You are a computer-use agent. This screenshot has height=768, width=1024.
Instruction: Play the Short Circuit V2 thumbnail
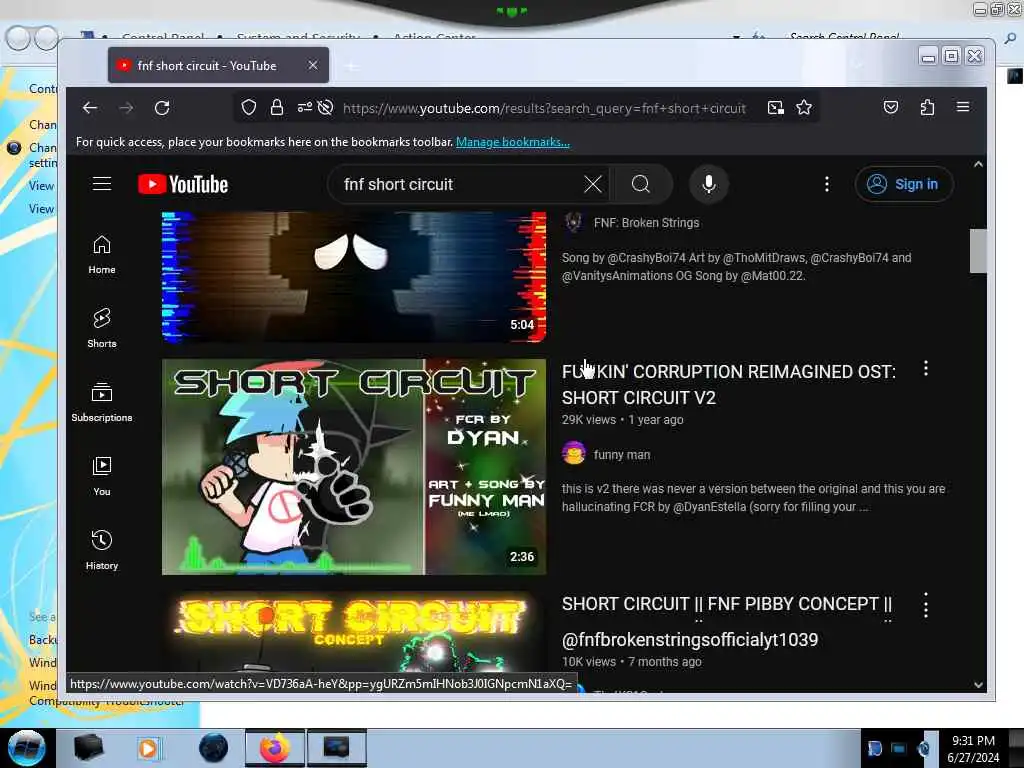tap(354, 467)
